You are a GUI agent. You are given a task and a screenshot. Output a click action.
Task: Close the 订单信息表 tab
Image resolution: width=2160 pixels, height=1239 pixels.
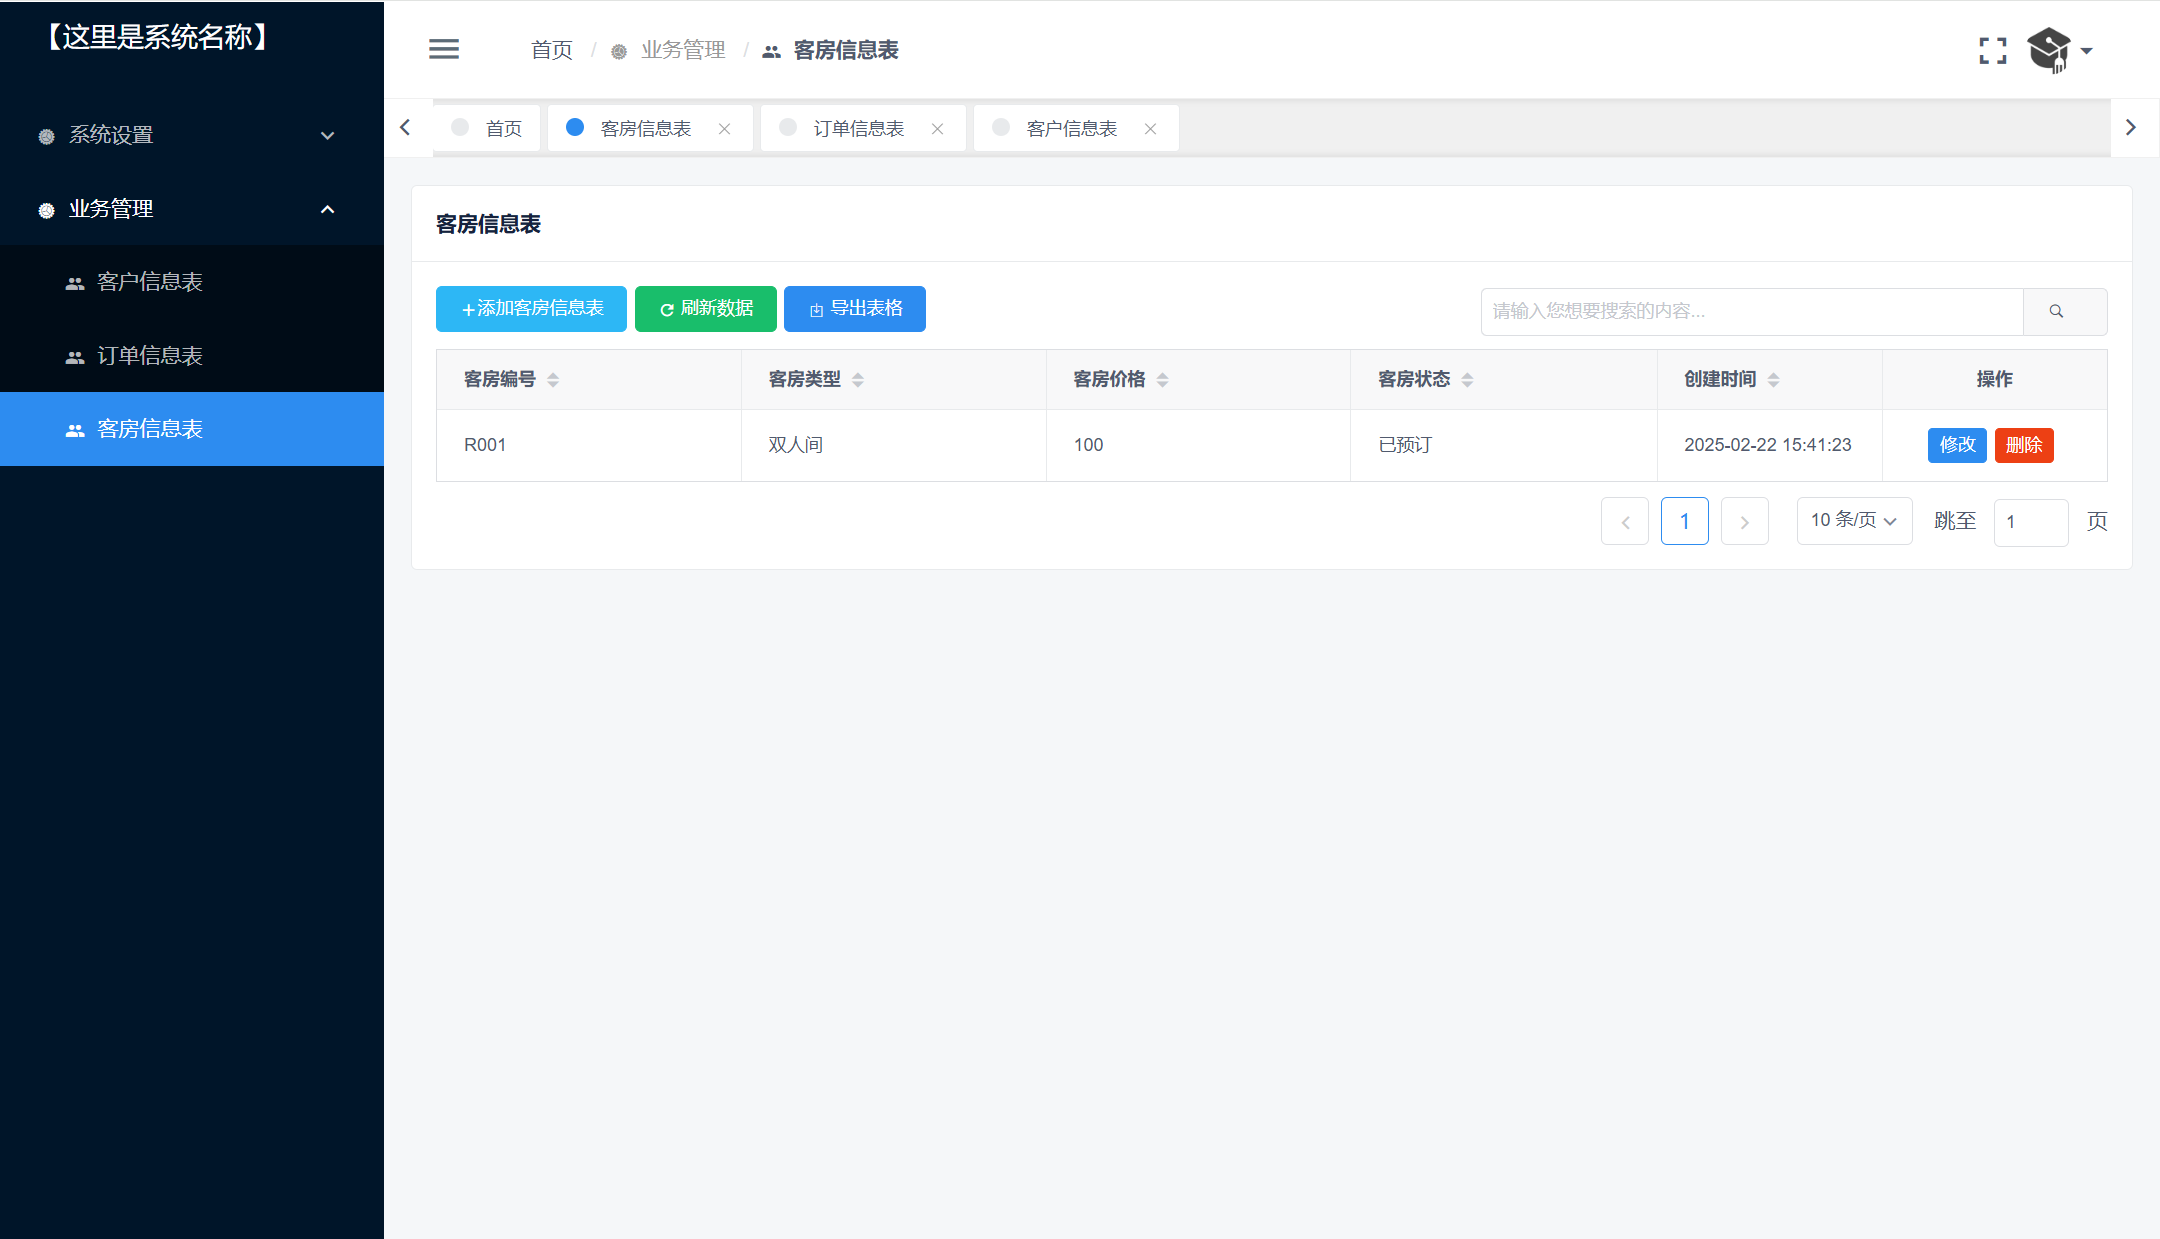(937, 129)
